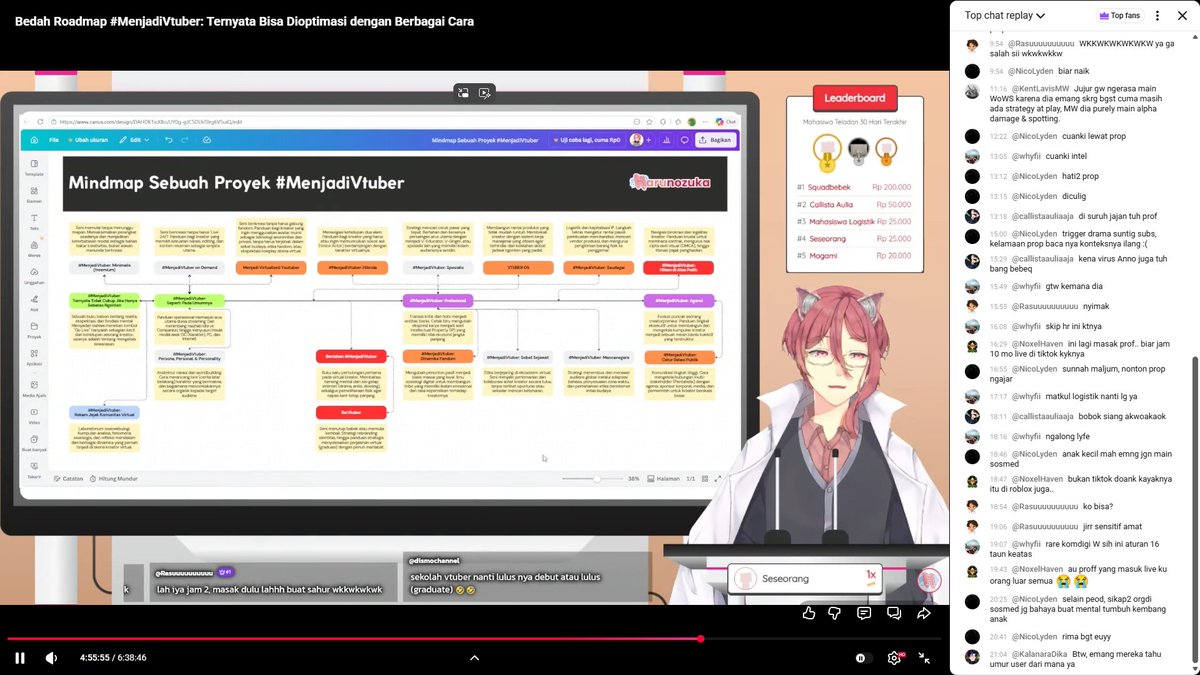The image size is (1200, 675).
Task: Open Elemen panel in Canva sidebar
Action: pyautogui.click(x=34, y=194)
